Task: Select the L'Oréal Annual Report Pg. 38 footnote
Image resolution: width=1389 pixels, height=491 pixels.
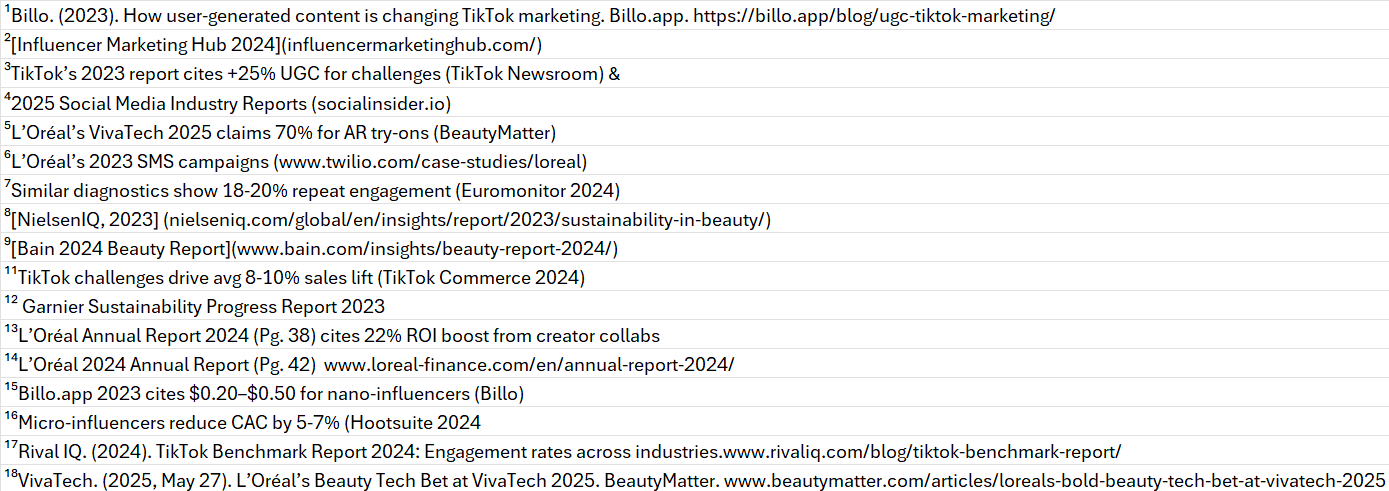Action: (x=339, y=336)
